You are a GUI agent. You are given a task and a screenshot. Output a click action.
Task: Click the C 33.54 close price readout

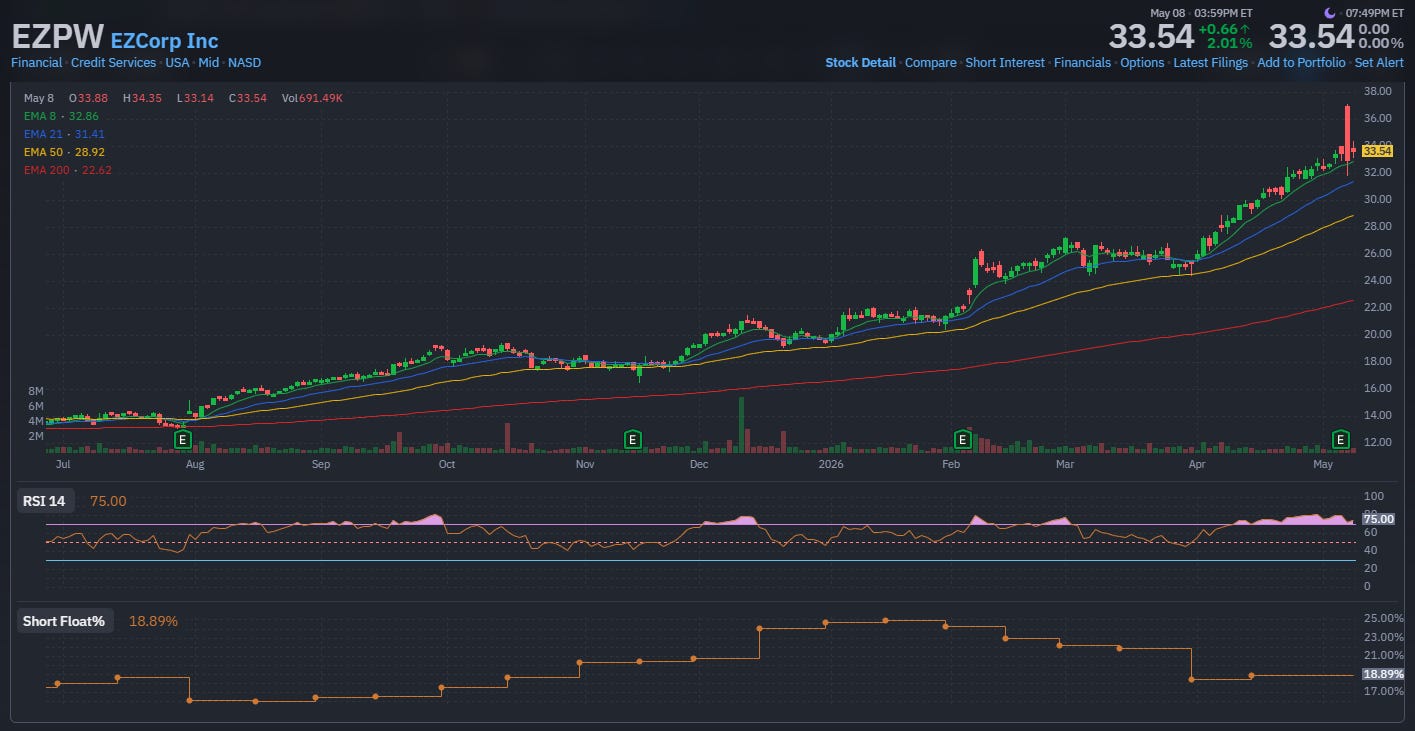coord(247,98)
